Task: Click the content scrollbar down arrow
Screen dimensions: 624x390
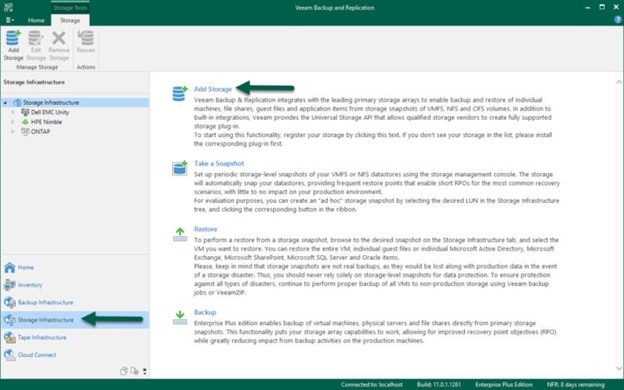Action: [618, 369]
